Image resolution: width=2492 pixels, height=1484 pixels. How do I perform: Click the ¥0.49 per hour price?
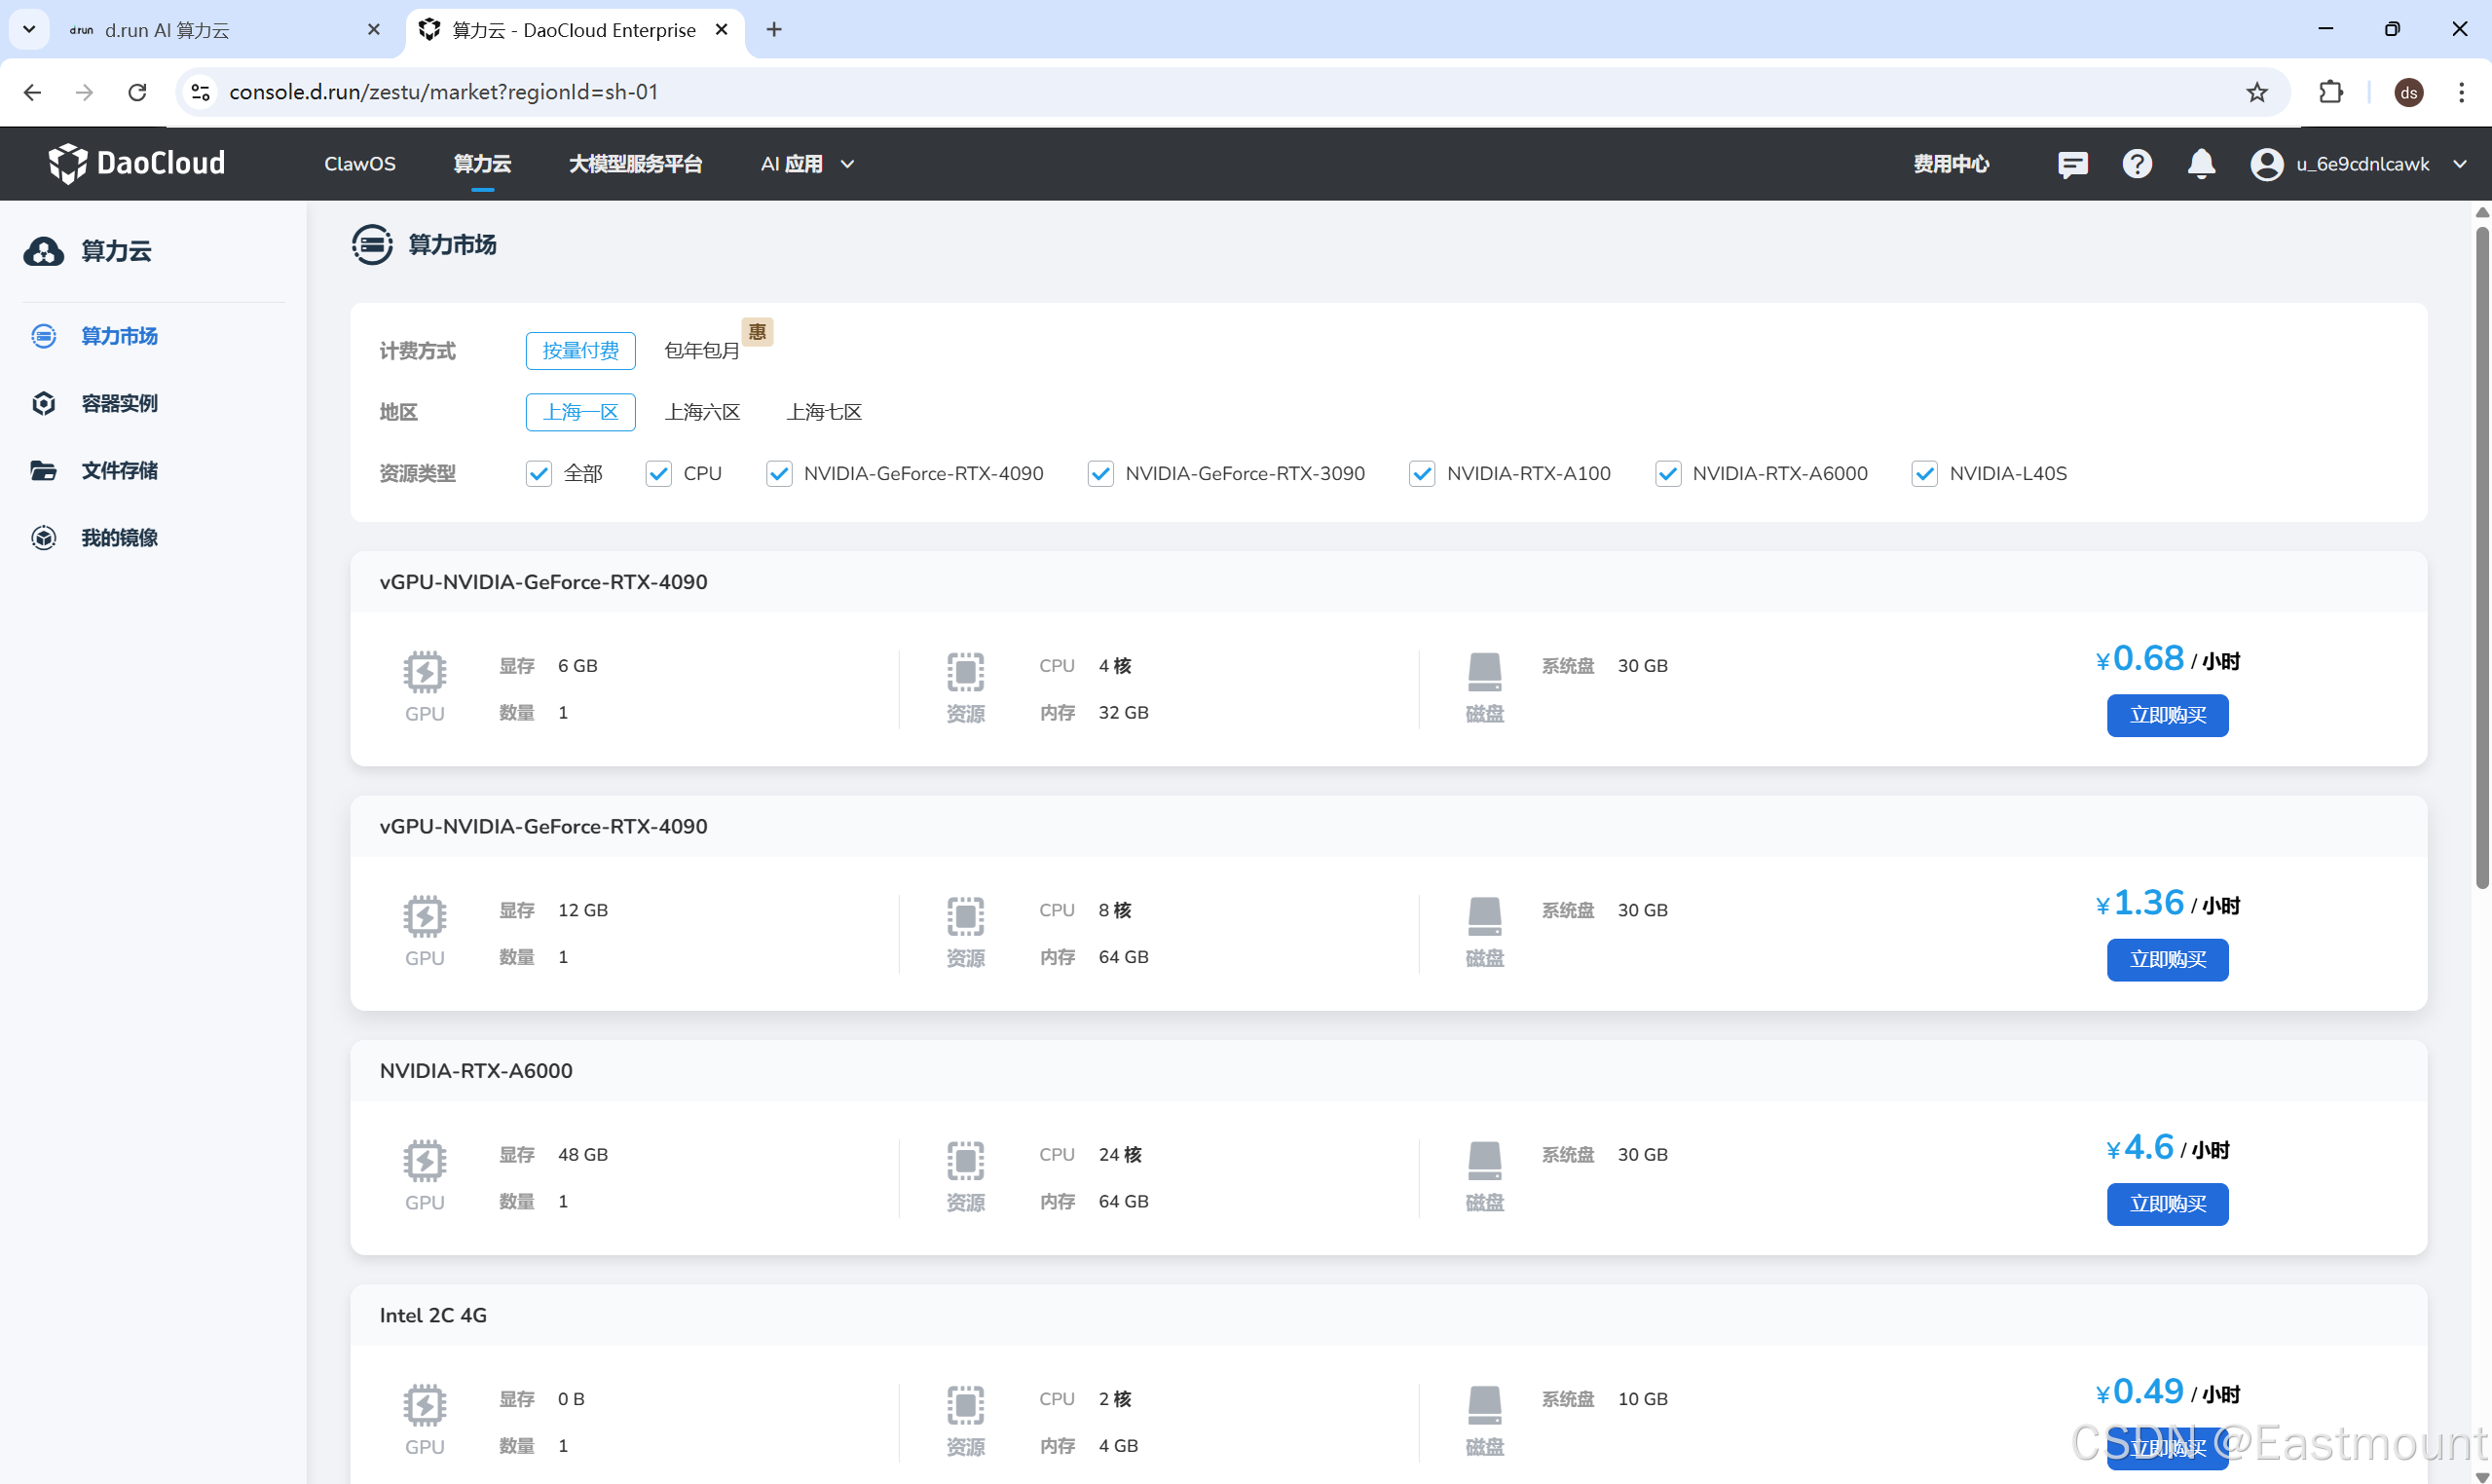2167,1392
